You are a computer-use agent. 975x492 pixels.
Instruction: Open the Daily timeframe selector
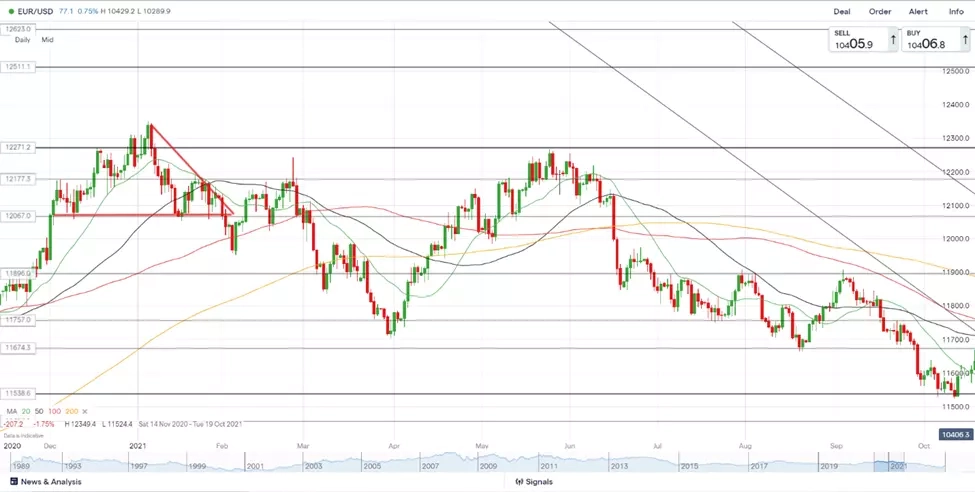click(x=22, y=39)
